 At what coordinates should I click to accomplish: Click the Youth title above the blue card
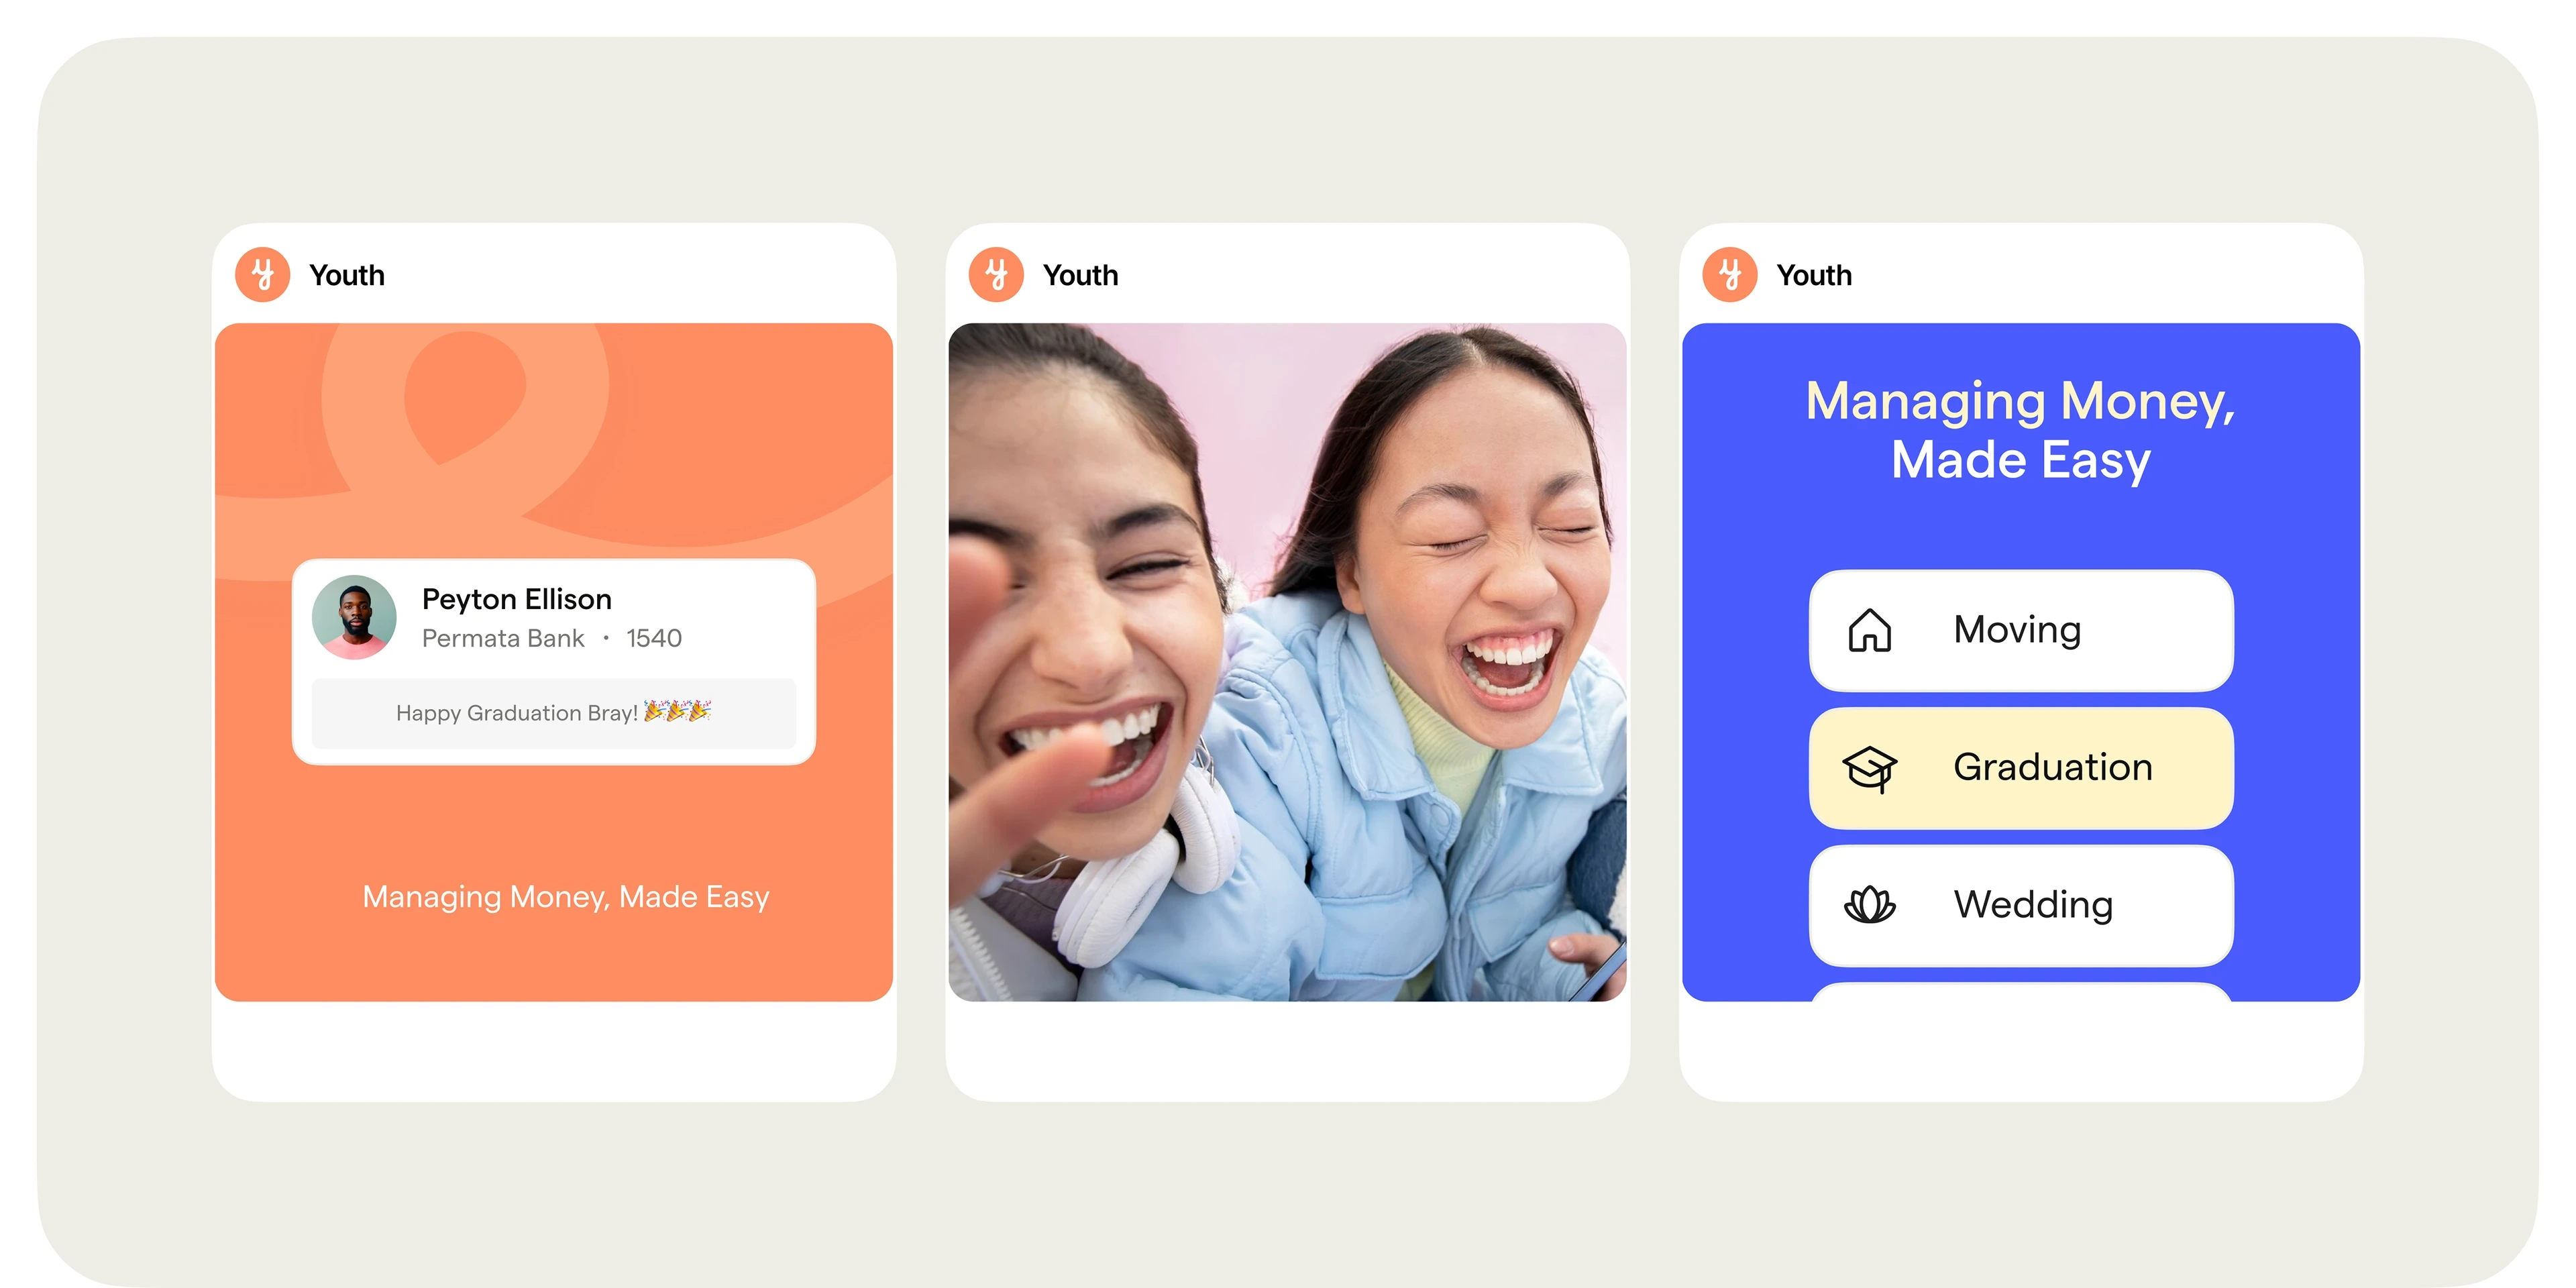1814,275
